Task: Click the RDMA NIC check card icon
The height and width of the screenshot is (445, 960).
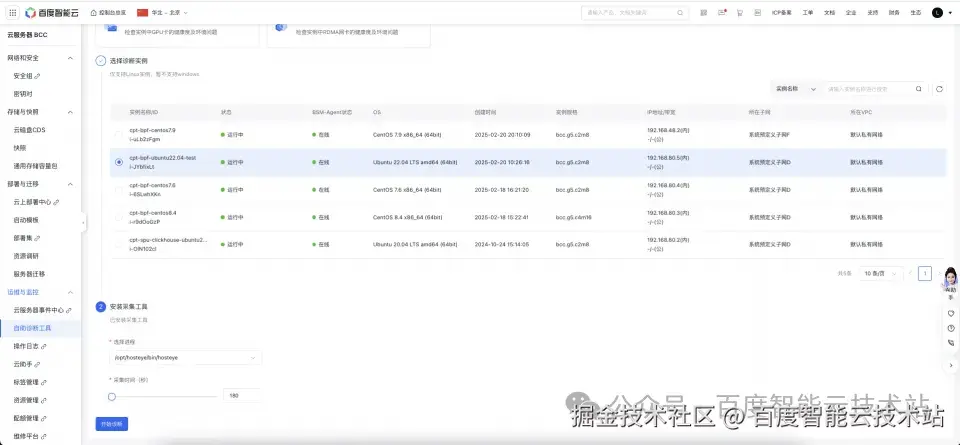Action: coord(281,26)
